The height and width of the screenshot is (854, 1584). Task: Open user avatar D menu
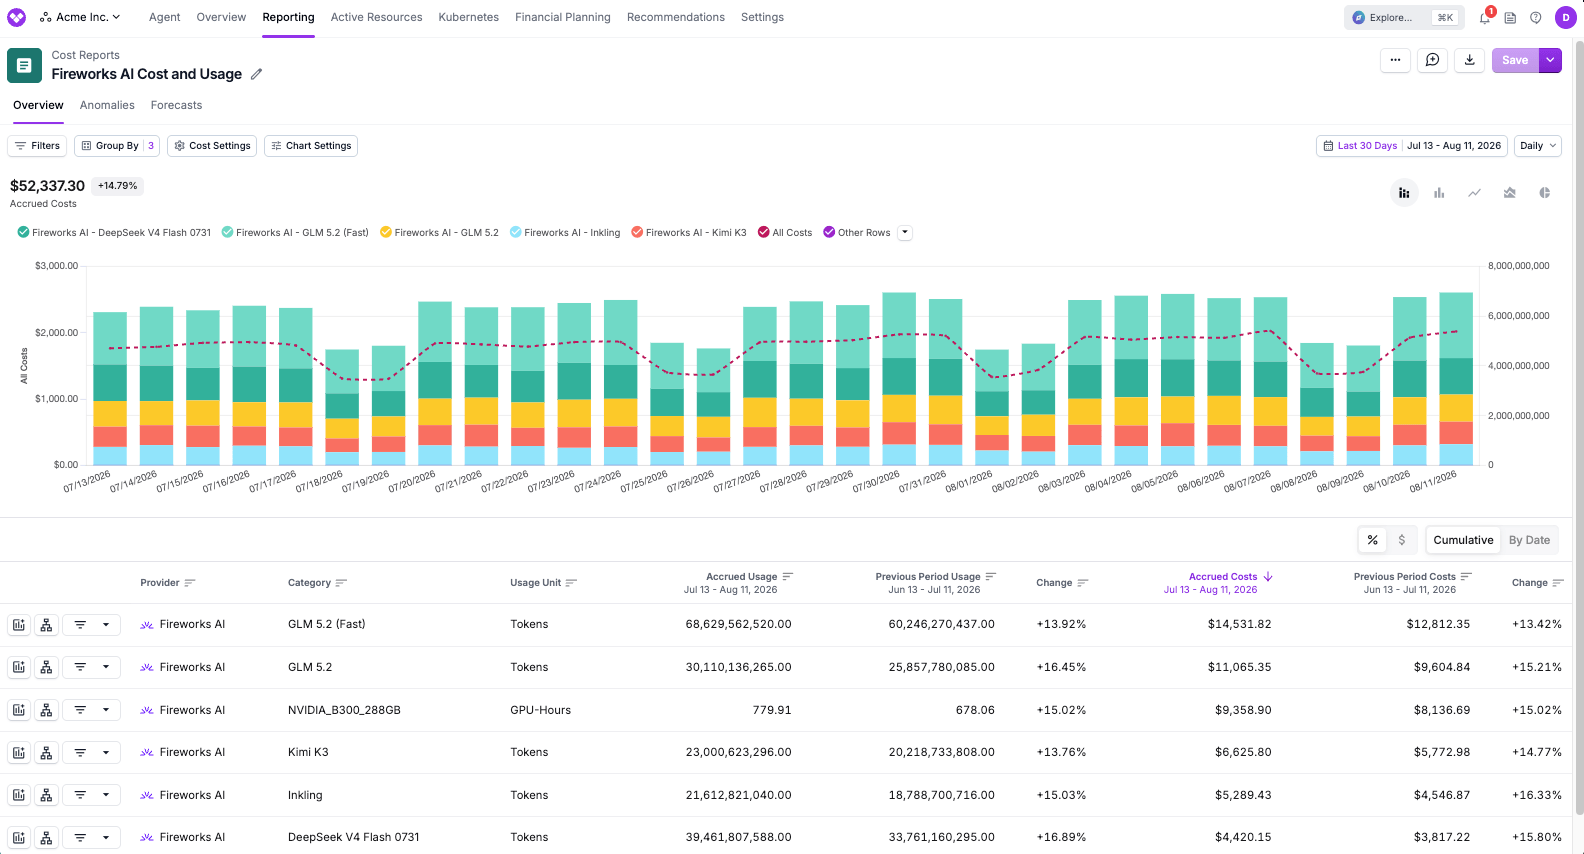point(1566,17)
